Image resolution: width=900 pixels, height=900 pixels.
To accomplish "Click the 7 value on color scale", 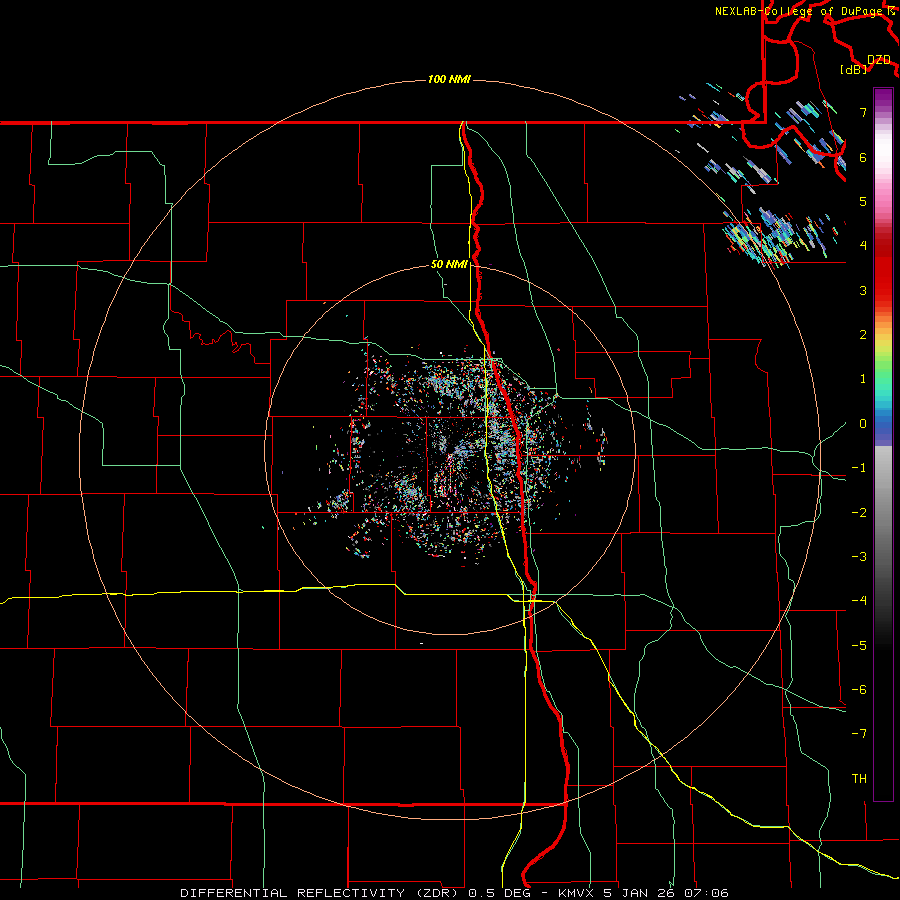I will [863, 112].
